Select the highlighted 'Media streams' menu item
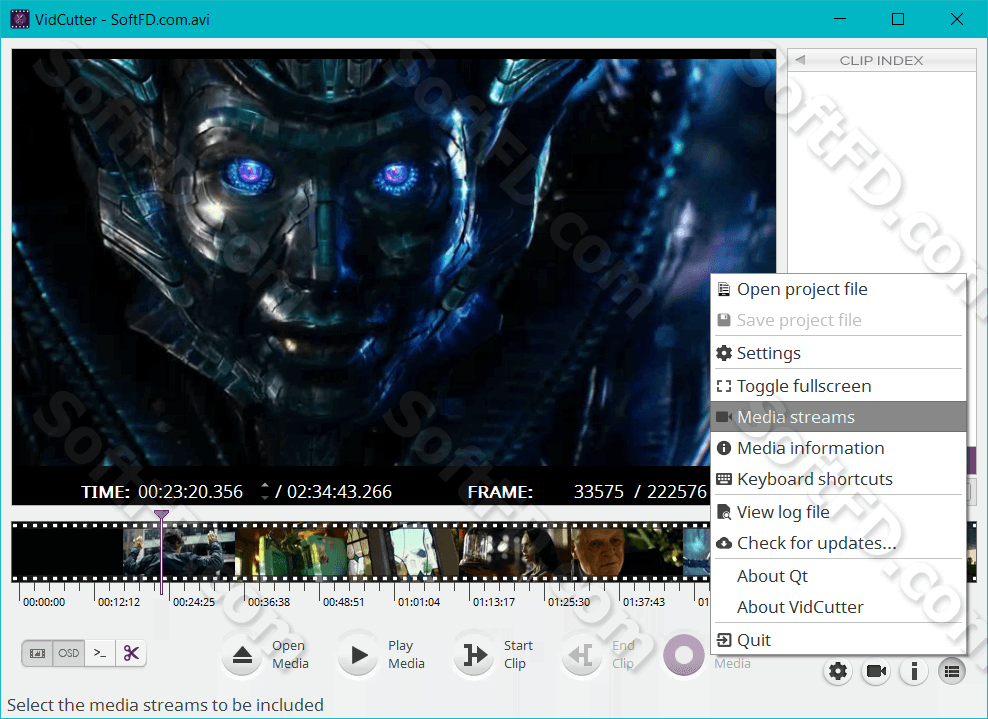This screenshot has height=719, width=988. 838,417
